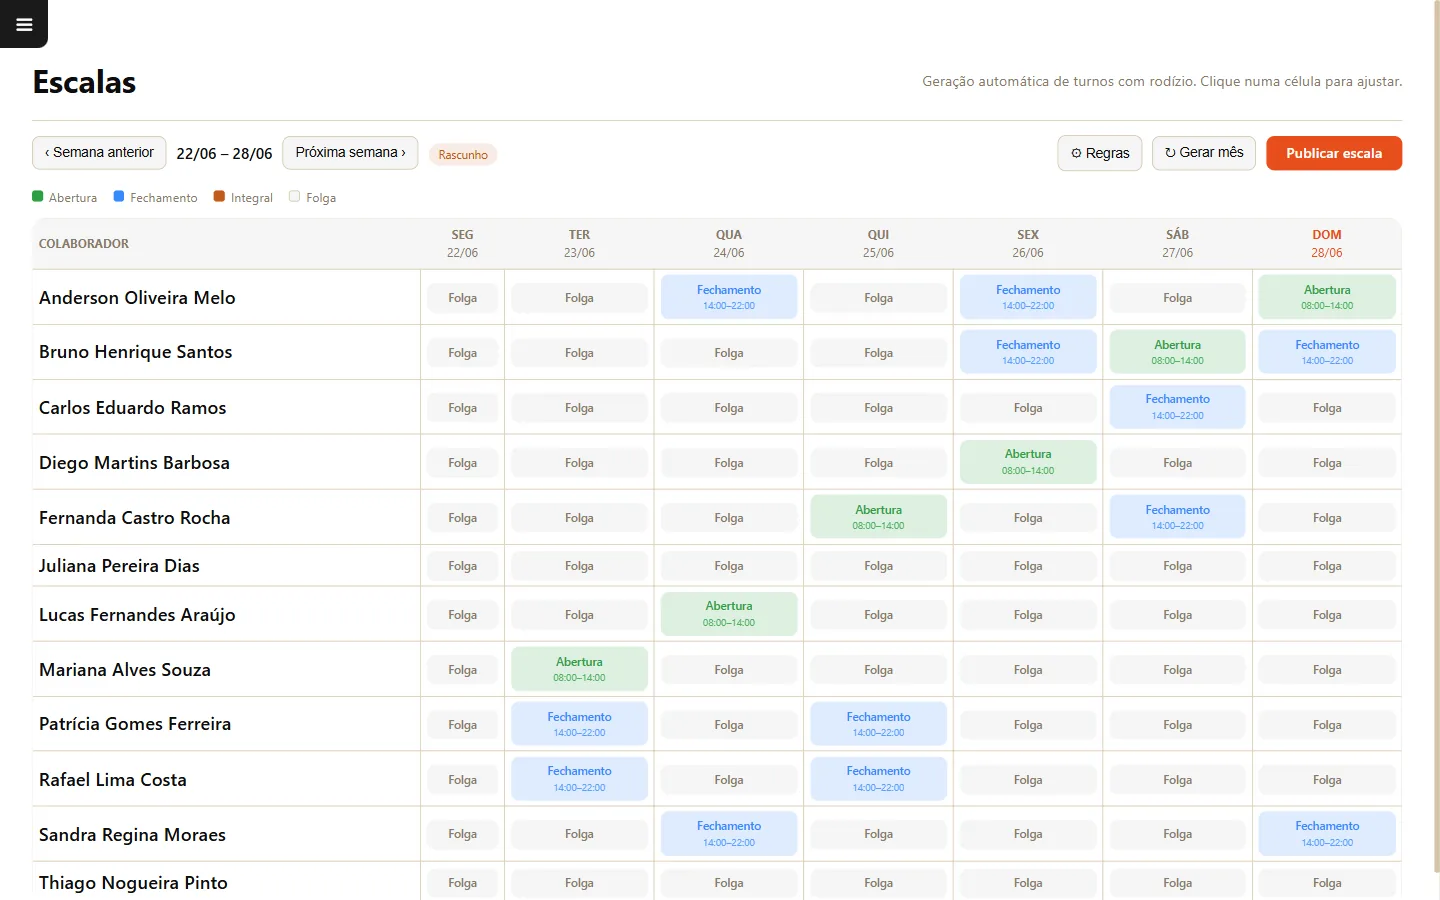Viewport: 1440px width, 900px height.
Task: Select Sandra Regina Moraes name
Action: pyautogui.click(x=132, y=835)
